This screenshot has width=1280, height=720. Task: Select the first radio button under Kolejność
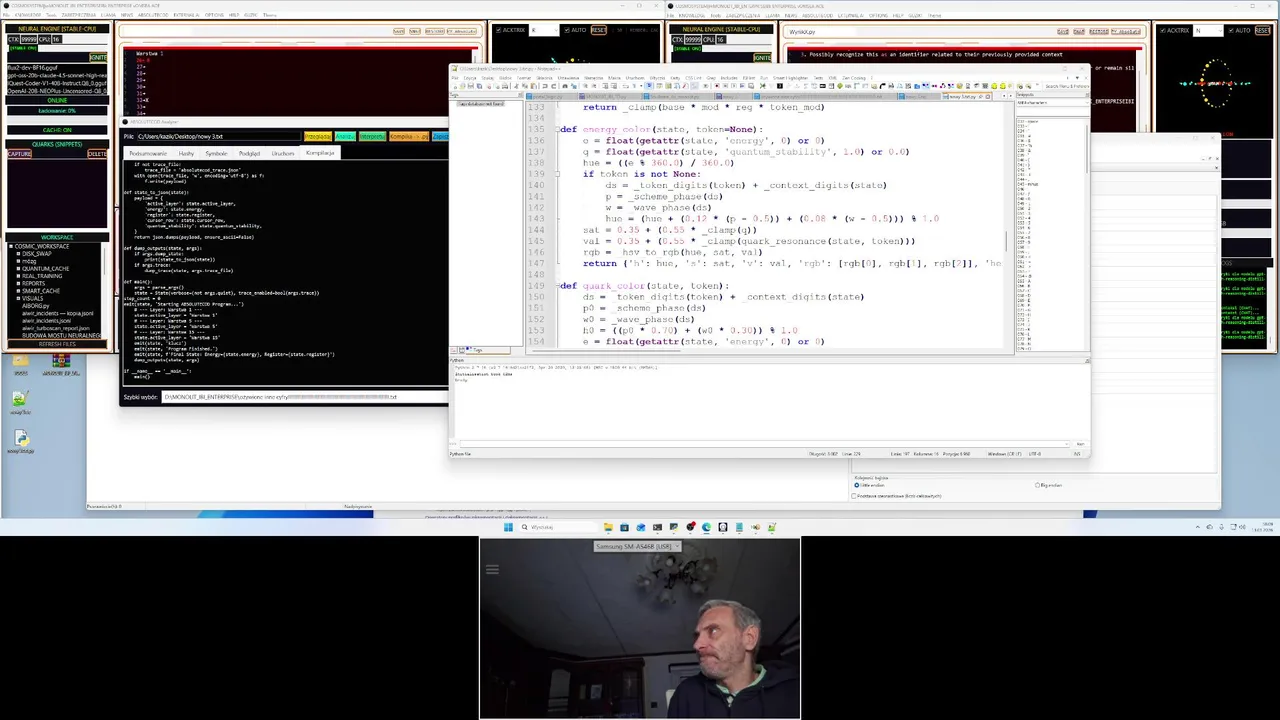[x=857, y=485]
